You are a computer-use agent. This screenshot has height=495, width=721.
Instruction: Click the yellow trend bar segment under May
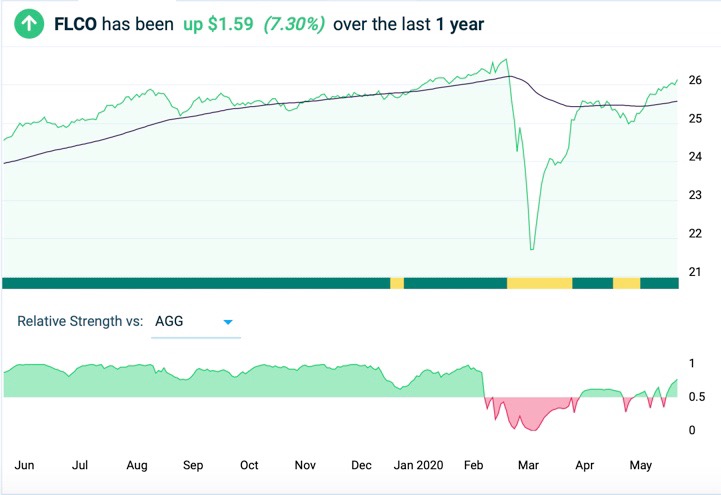[x=626, y=284]
